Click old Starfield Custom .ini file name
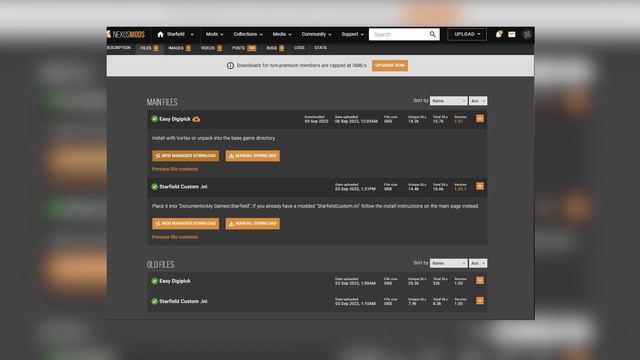 [x=183, y=301]
